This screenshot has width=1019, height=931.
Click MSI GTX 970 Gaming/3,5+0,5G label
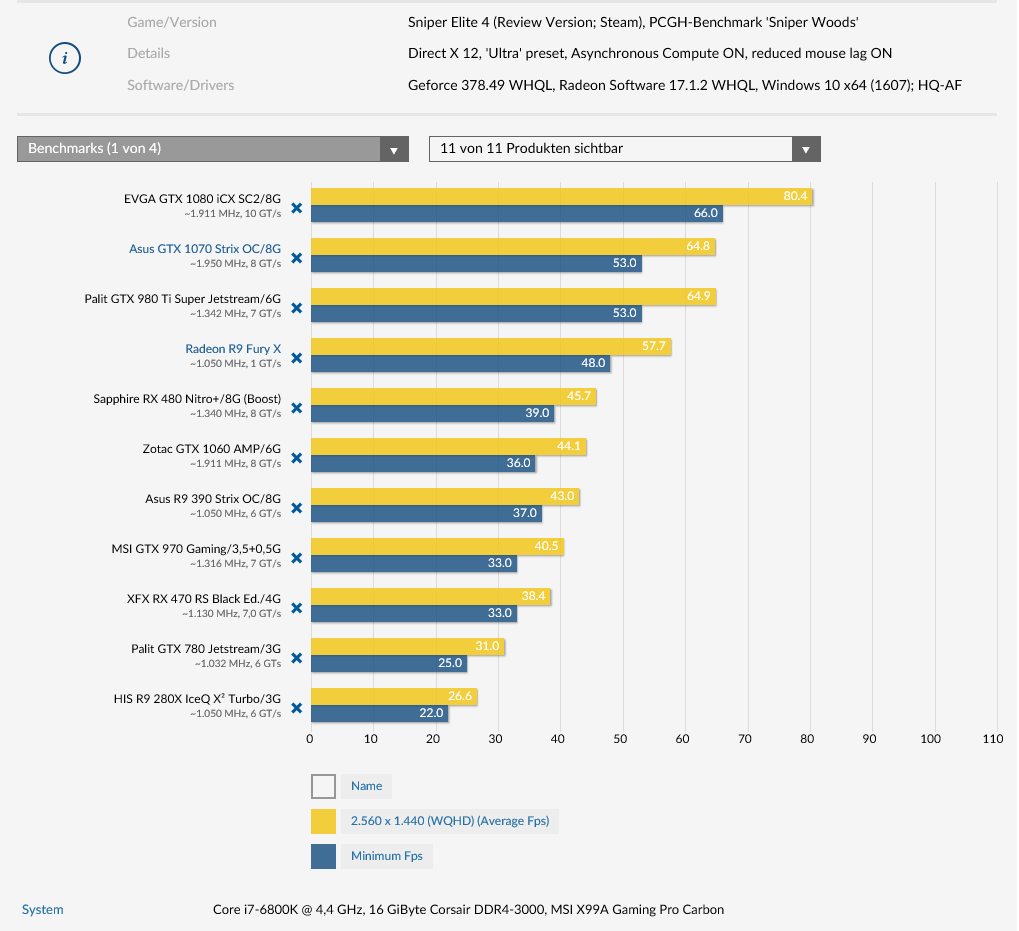tap(196, 549)
